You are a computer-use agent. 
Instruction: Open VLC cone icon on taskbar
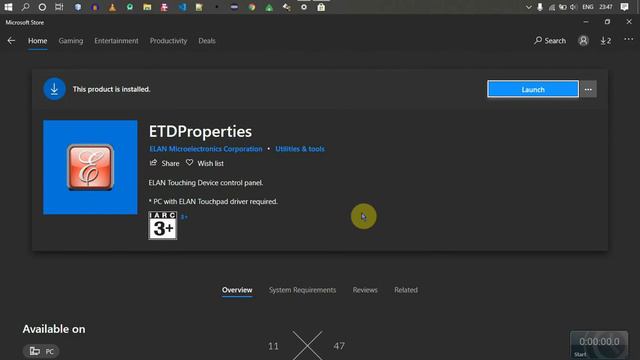[x=112, y=7]
